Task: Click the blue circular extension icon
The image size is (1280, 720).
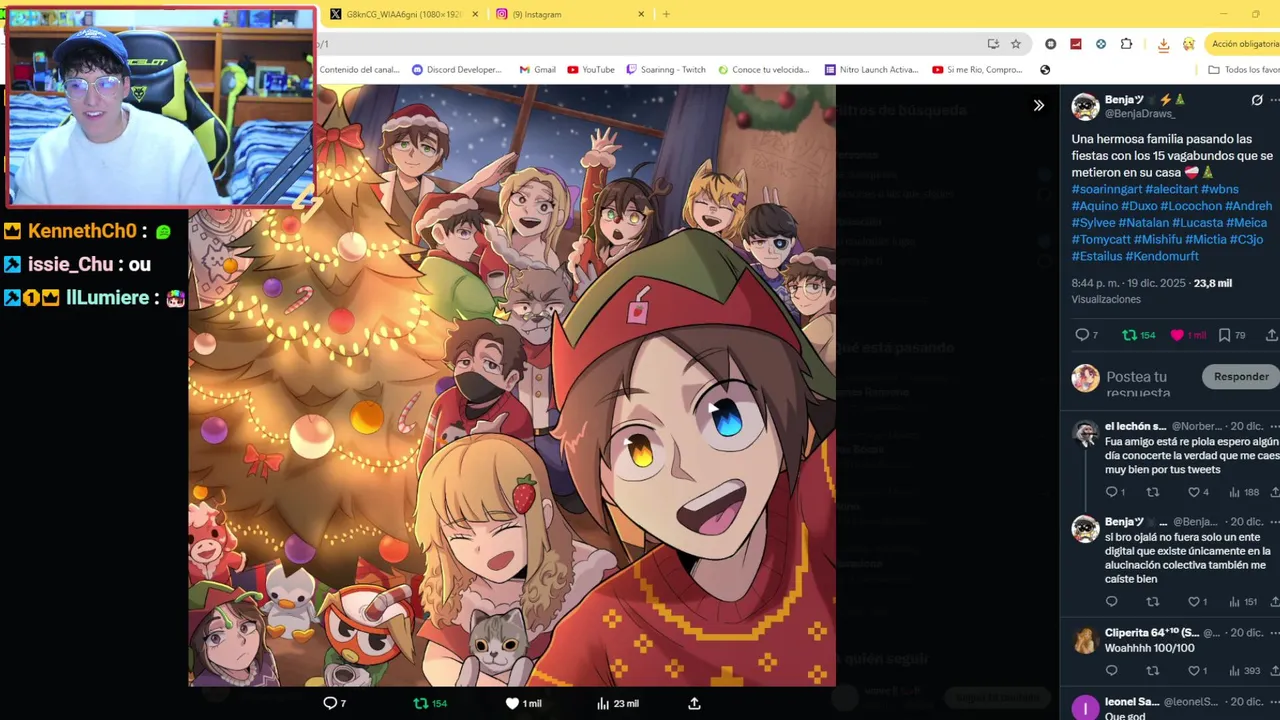Action: point(1101,44)
